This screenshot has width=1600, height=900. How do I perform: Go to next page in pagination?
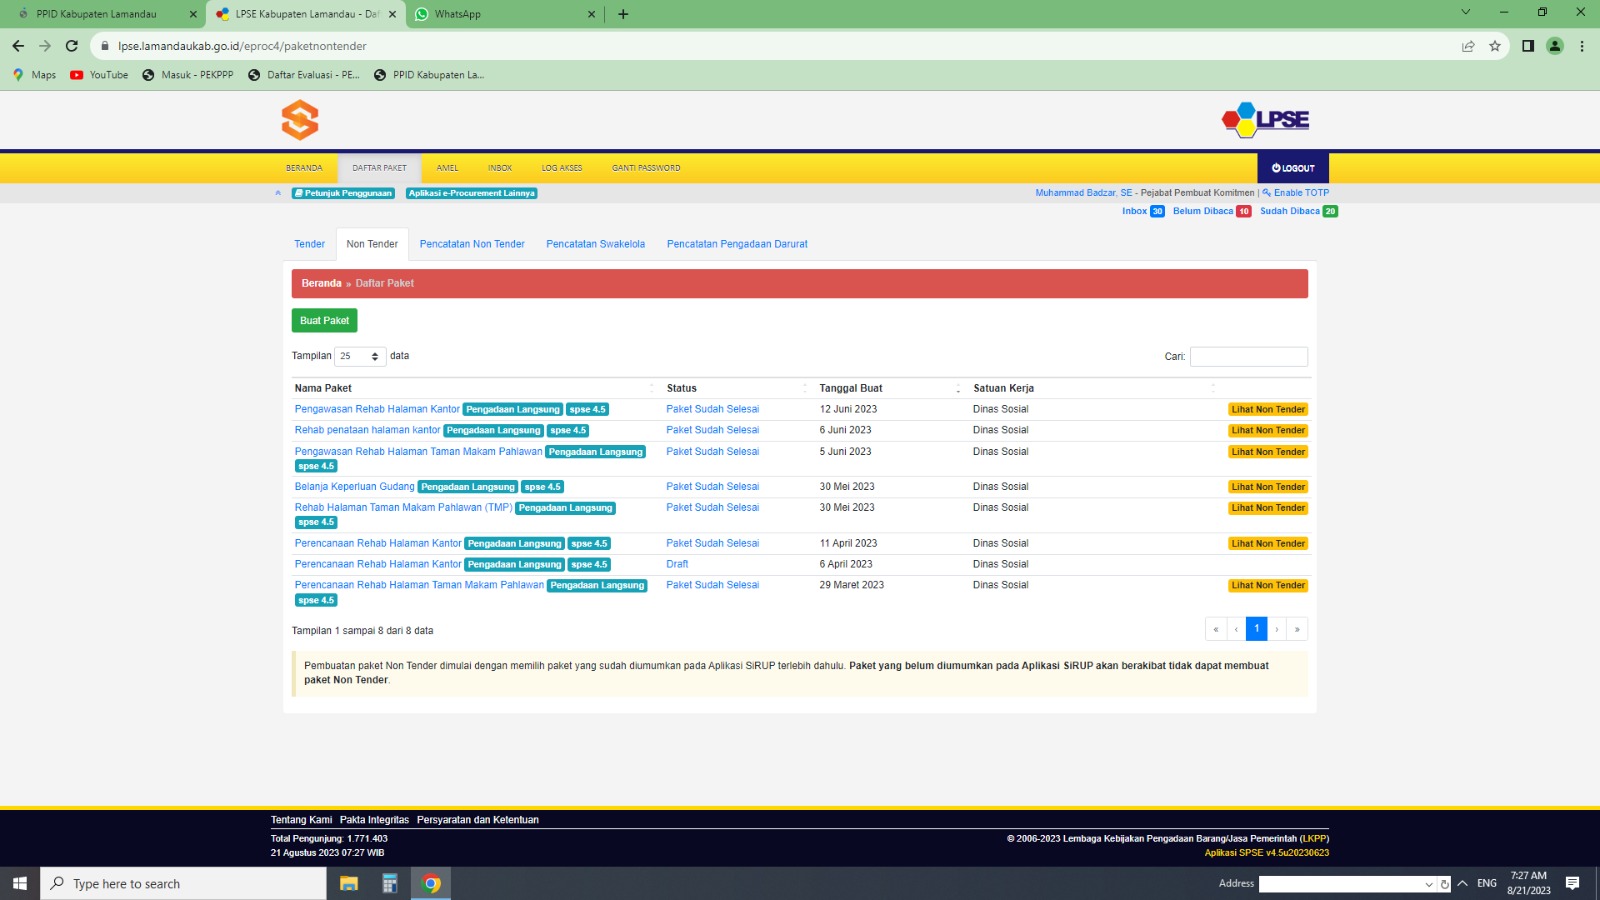[x=1277, y=629]
